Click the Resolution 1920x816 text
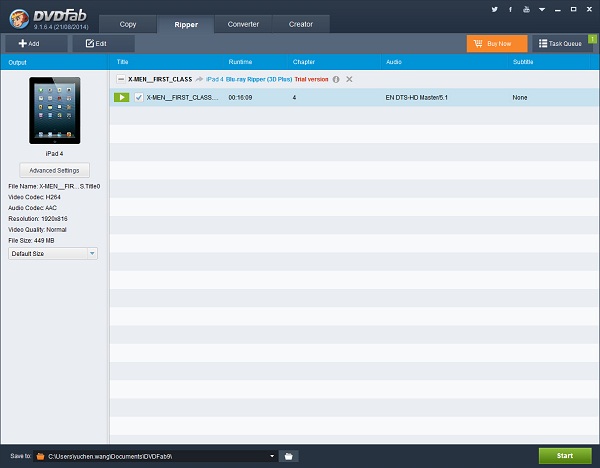 [x=38, y=219]
